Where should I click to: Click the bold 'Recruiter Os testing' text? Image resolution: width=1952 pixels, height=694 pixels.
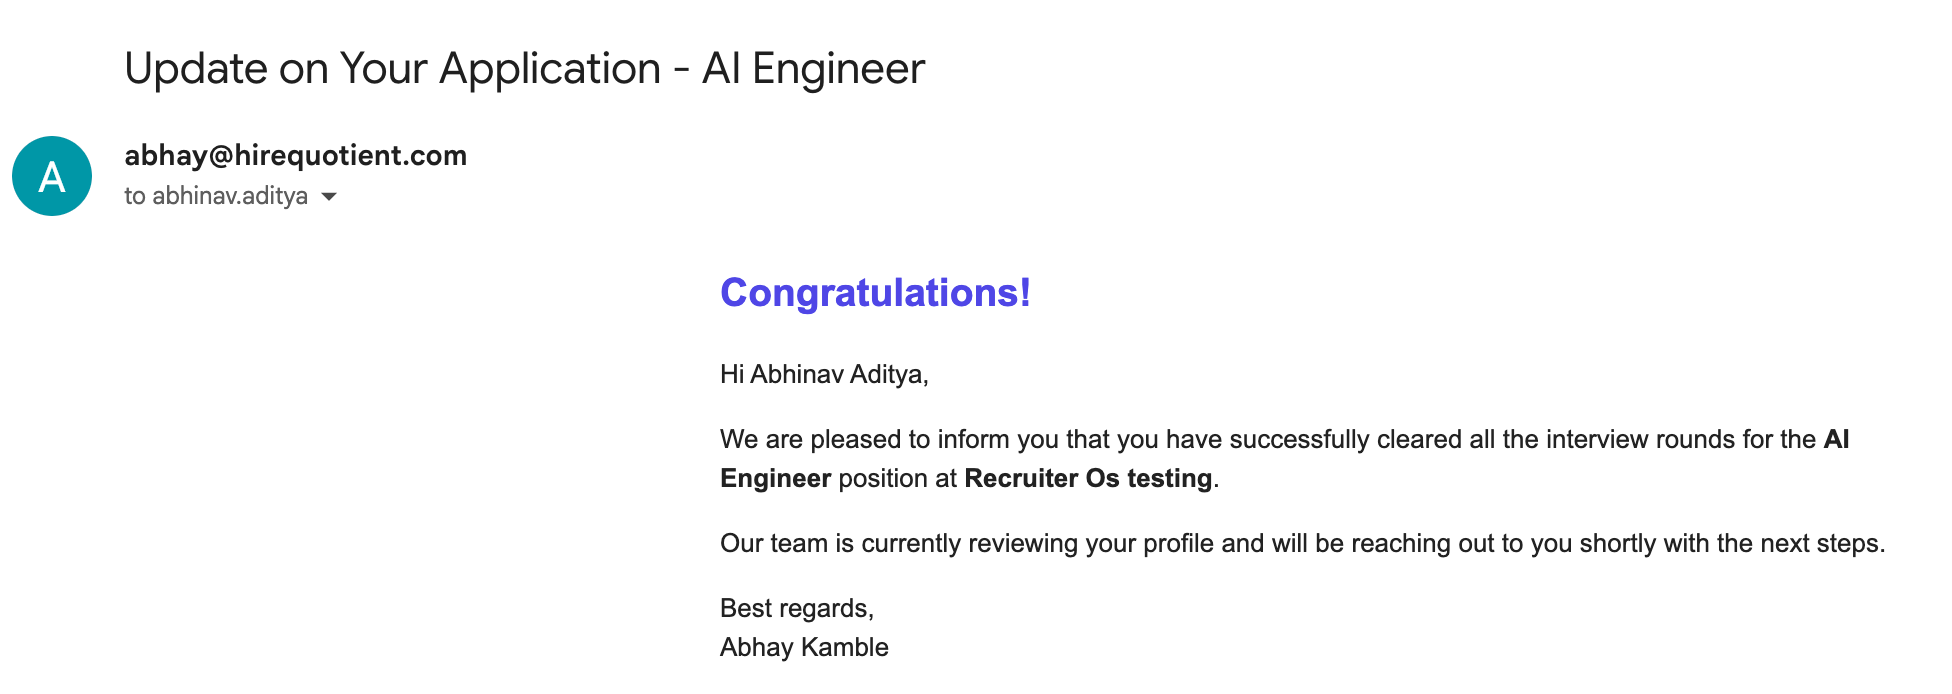click(x=1088, y=478)
